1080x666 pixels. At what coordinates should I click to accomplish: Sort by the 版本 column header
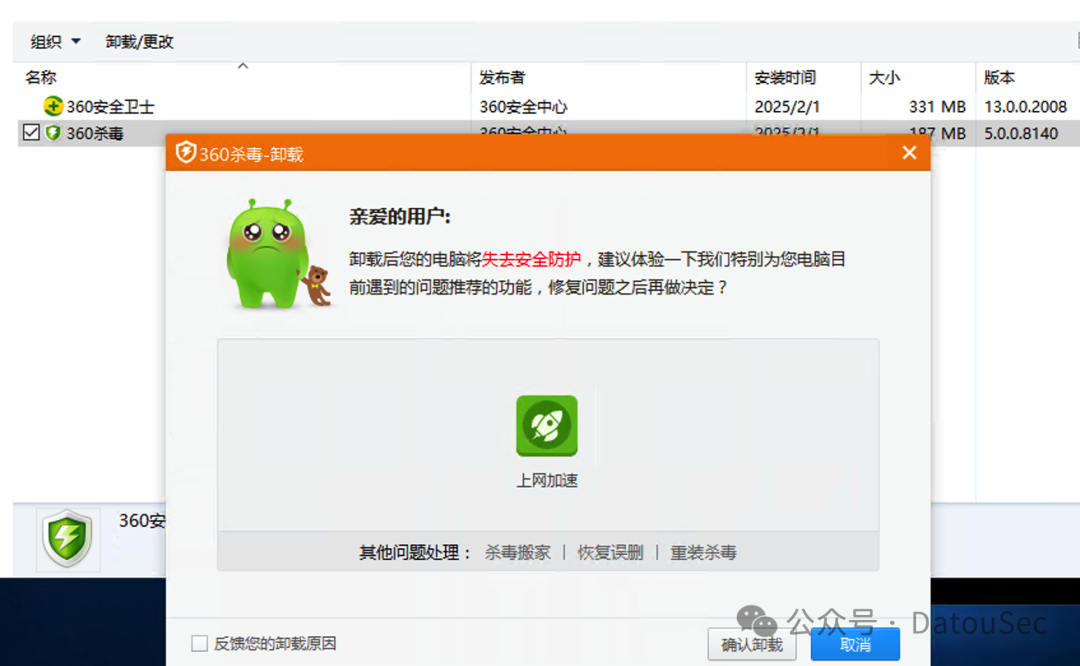click(x=999, y=77)
